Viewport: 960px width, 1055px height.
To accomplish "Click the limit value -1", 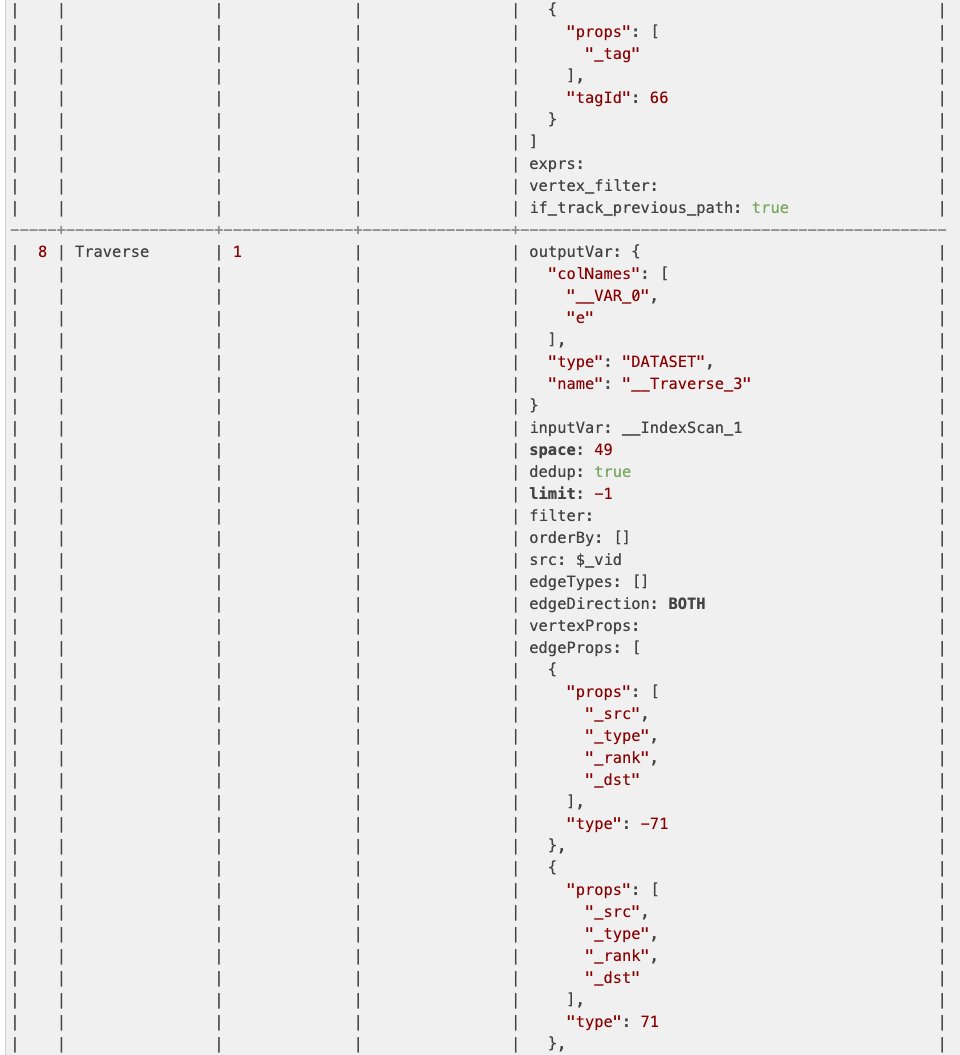I will 603,494.
